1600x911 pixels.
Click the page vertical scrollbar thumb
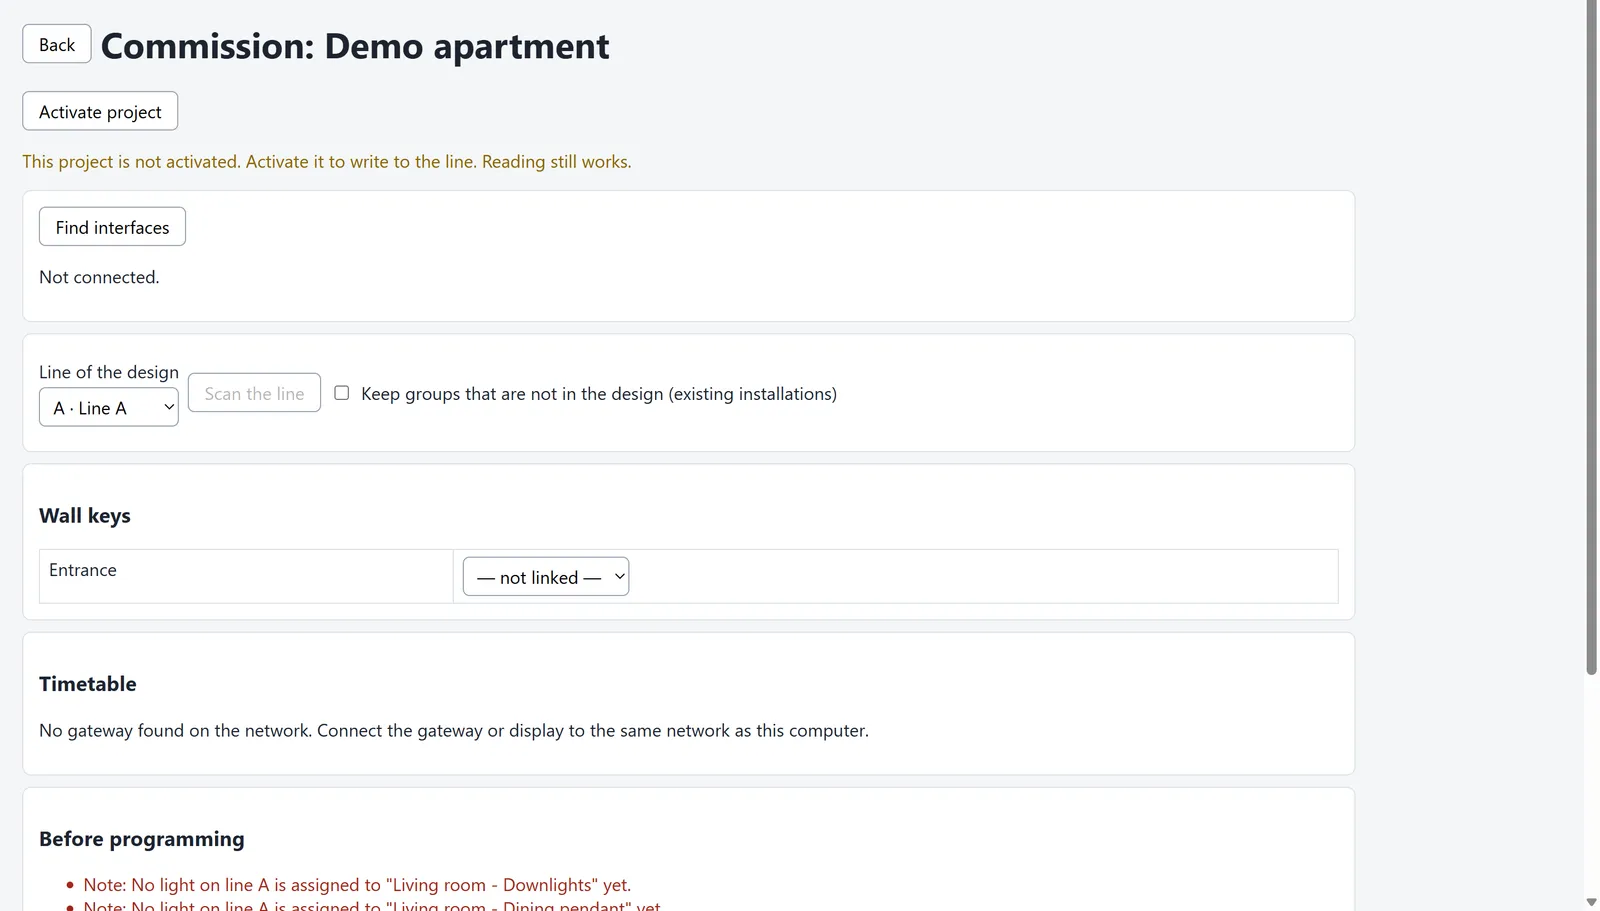click(1592, 338)
